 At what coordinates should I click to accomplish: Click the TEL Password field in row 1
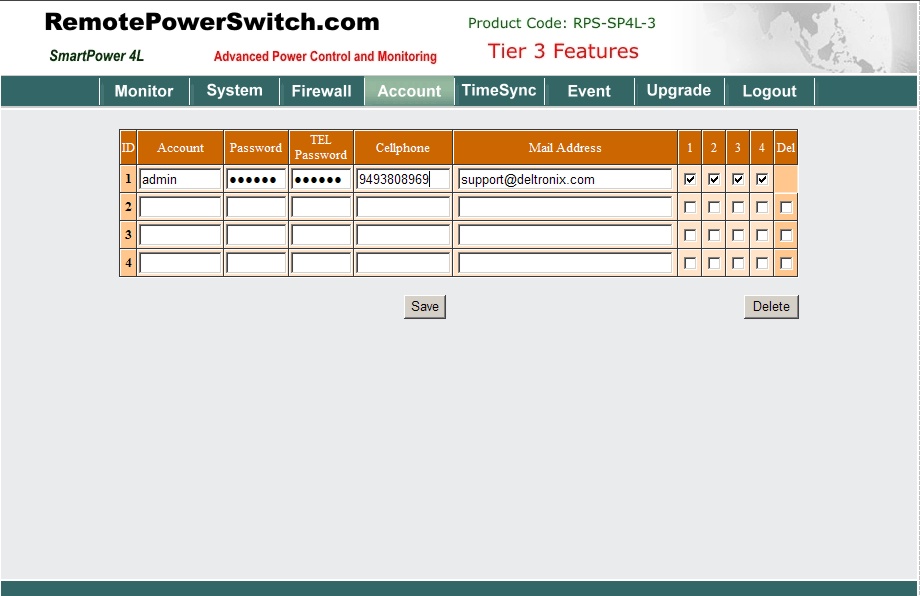tap(321, 179)
